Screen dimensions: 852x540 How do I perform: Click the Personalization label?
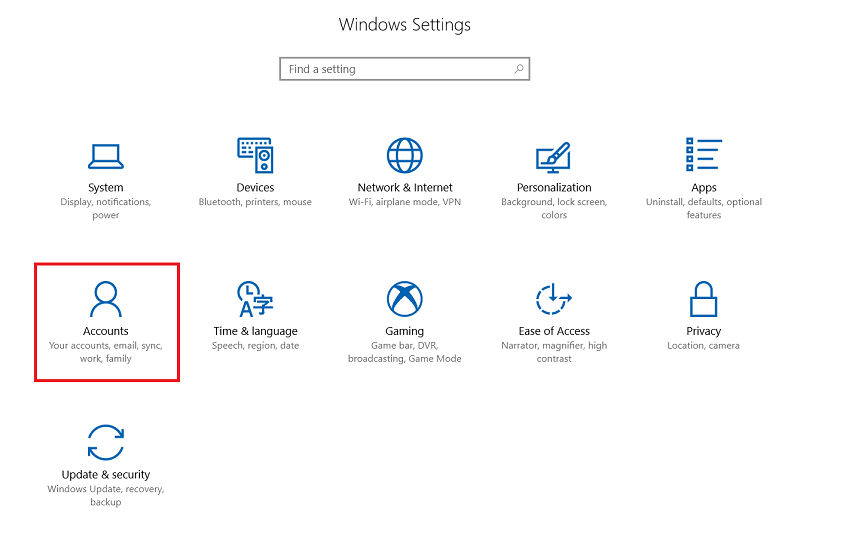tap(554, 187)
